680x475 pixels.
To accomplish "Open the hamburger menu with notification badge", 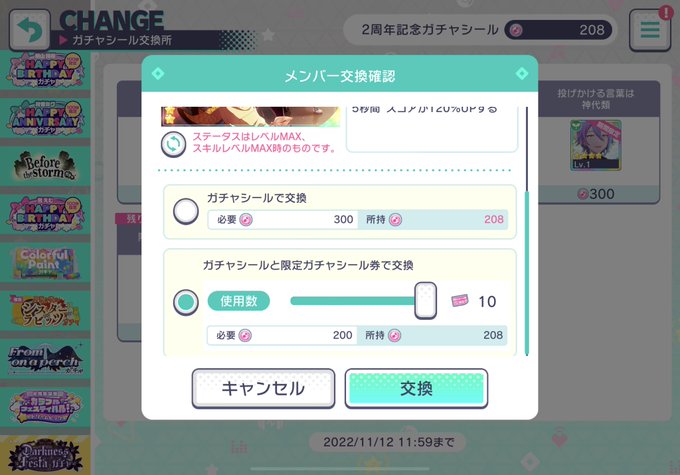I will [x=650, y=29].
